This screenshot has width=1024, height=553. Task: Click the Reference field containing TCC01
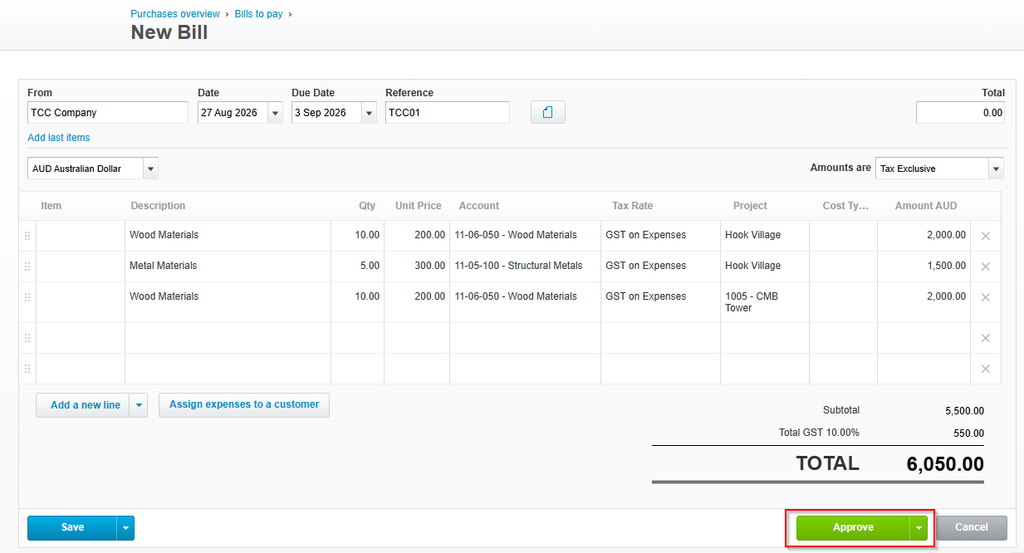click(447, 112)
